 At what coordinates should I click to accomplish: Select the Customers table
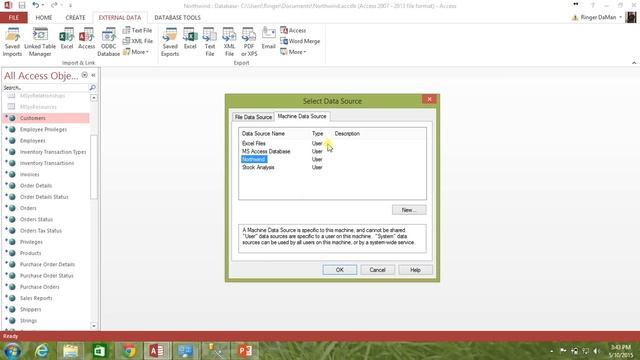(x=46, y=118)
